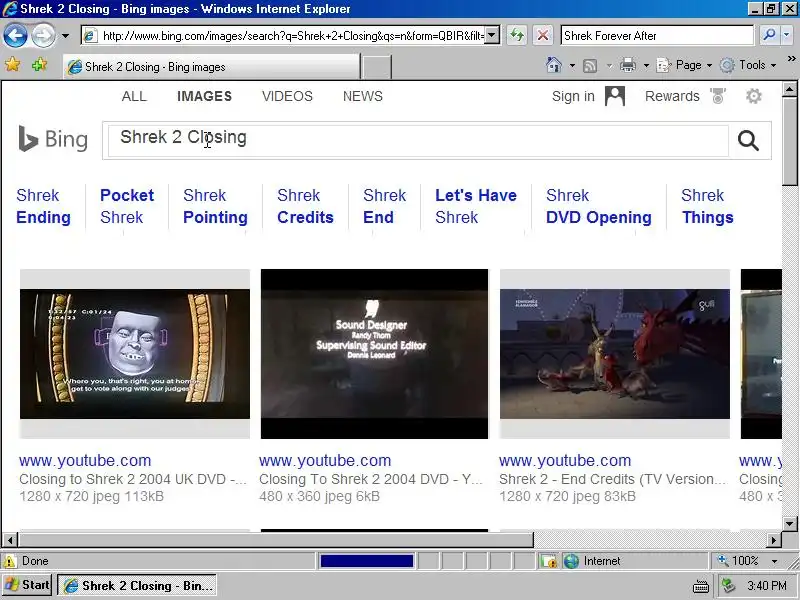This screenshot has width=800, height=600.
Task: Add to Favorites with the green plus star
Action: [39, 65]
